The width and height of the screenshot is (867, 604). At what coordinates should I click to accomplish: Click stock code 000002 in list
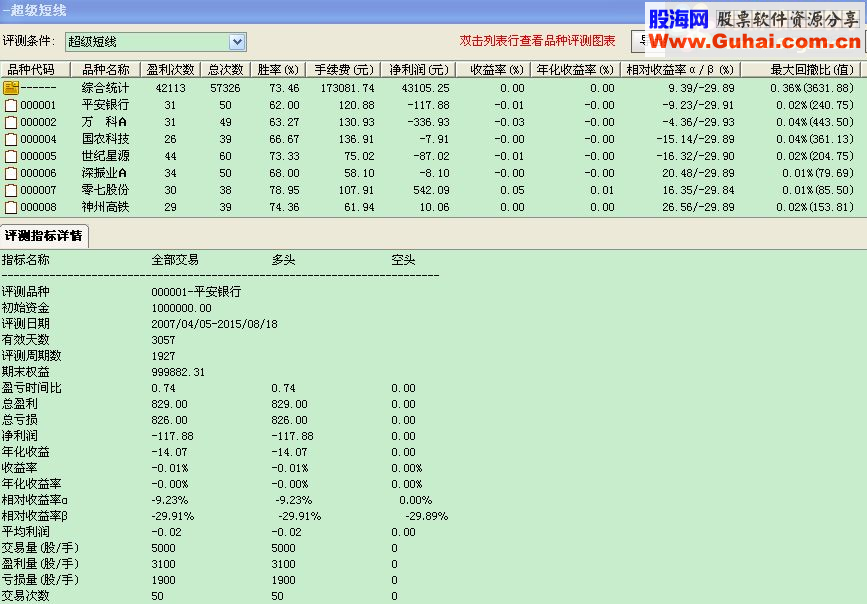pos(38,123)
